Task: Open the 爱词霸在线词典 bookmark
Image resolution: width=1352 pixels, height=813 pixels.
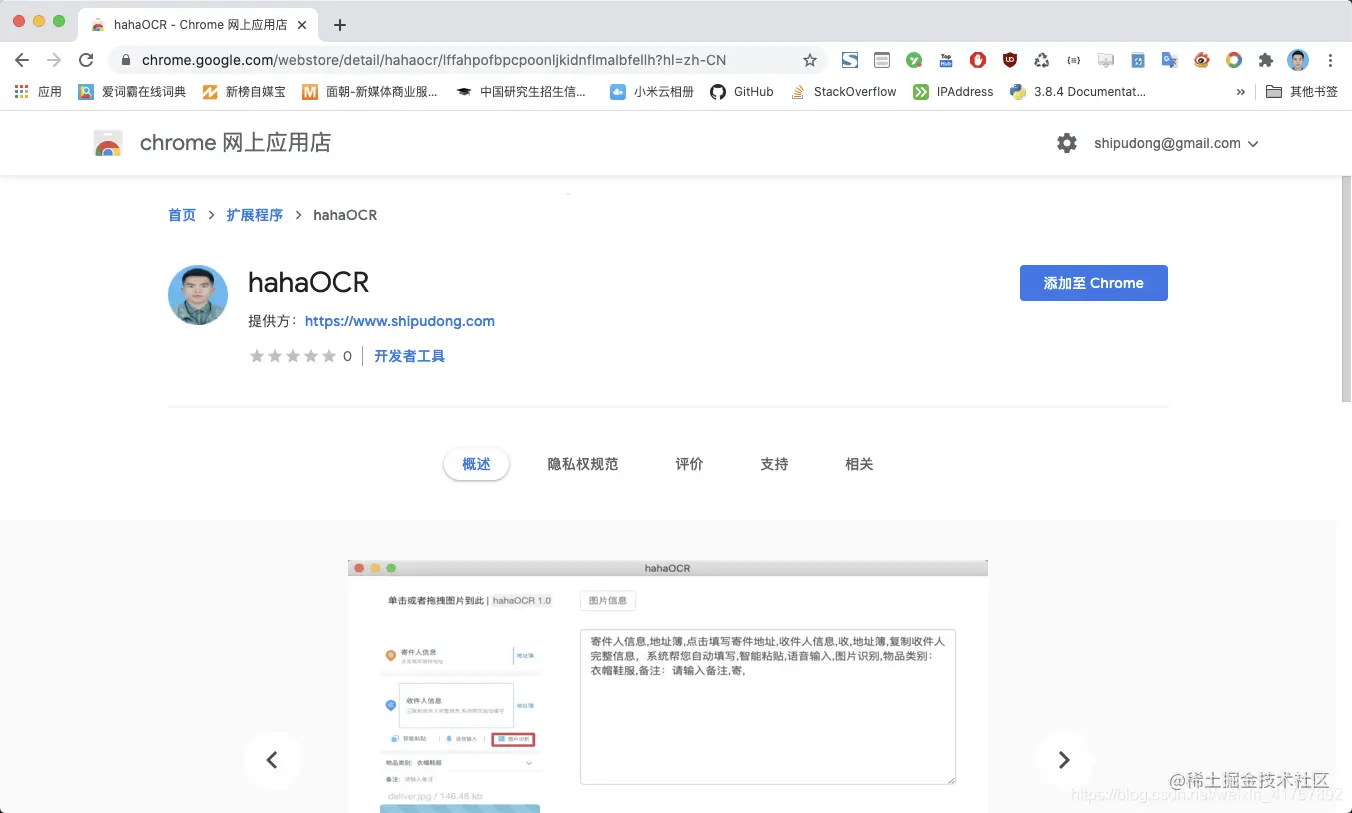Action: [x=132, y=91]
